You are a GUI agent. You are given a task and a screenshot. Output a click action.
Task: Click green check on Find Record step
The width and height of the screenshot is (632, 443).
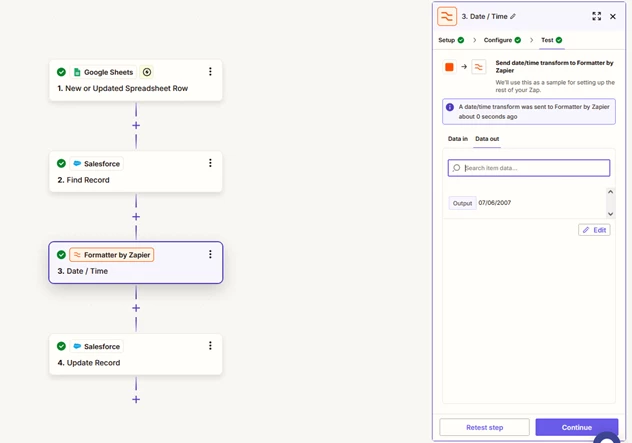pyautogui.click(x=61, y=163)
